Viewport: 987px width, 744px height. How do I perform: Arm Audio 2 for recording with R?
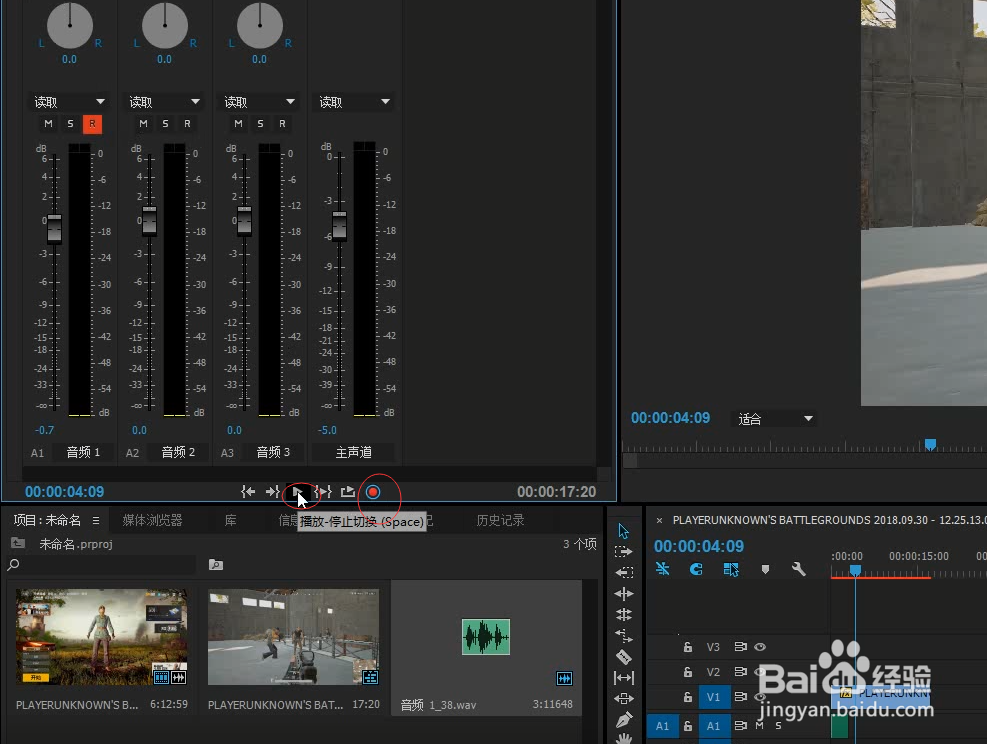tap(188, 124)
